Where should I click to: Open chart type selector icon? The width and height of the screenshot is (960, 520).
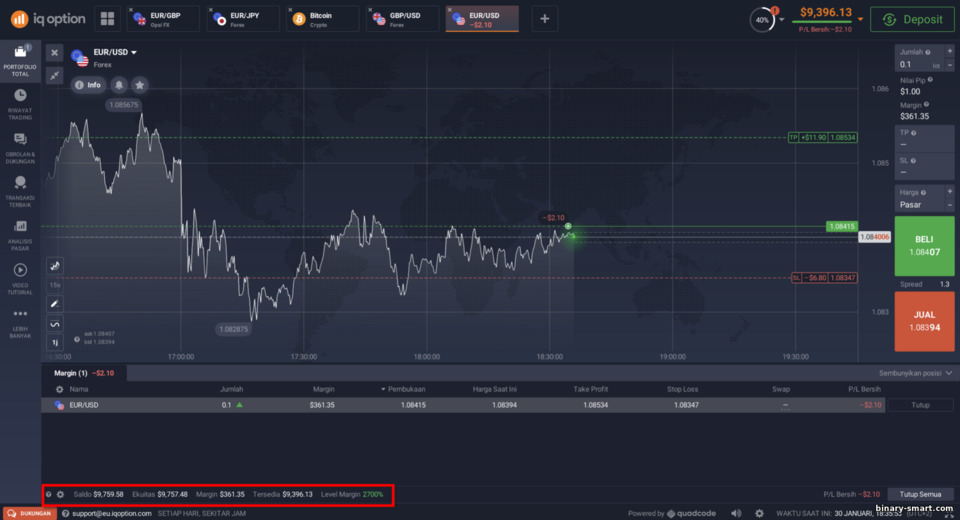click(x=54, y=266)
